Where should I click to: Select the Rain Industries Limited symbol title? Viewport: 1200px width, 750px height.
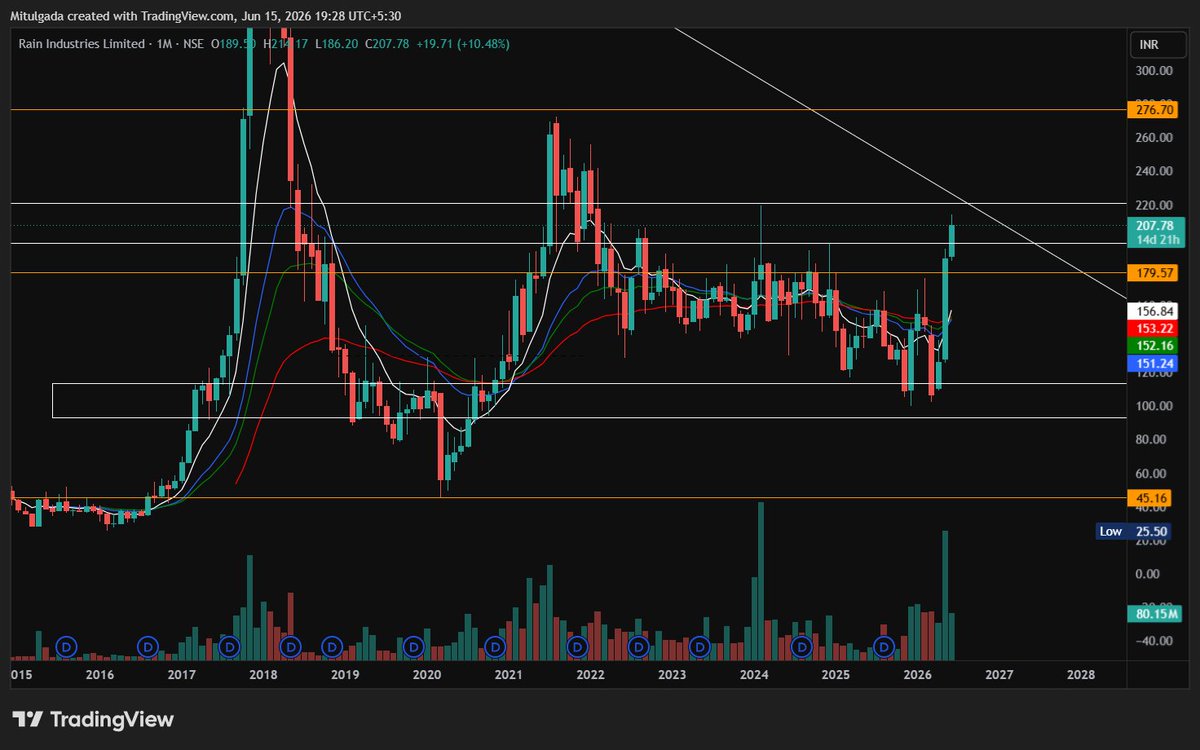83,44
